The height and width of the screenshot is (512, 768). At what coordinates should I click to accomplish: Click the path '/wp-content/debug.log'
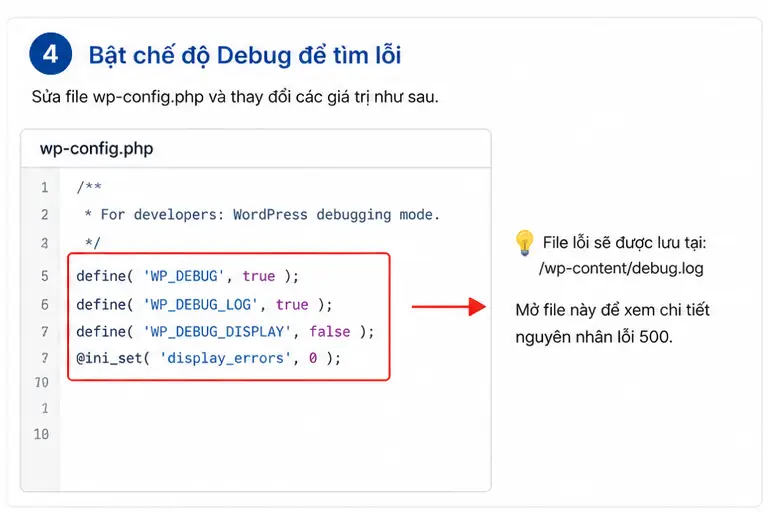(621, 268)
